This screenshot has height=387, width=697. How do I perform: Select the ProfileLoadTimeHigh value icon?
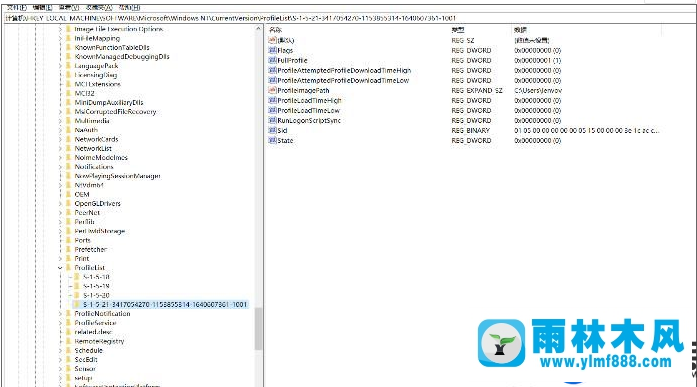(x=272, y=100)
